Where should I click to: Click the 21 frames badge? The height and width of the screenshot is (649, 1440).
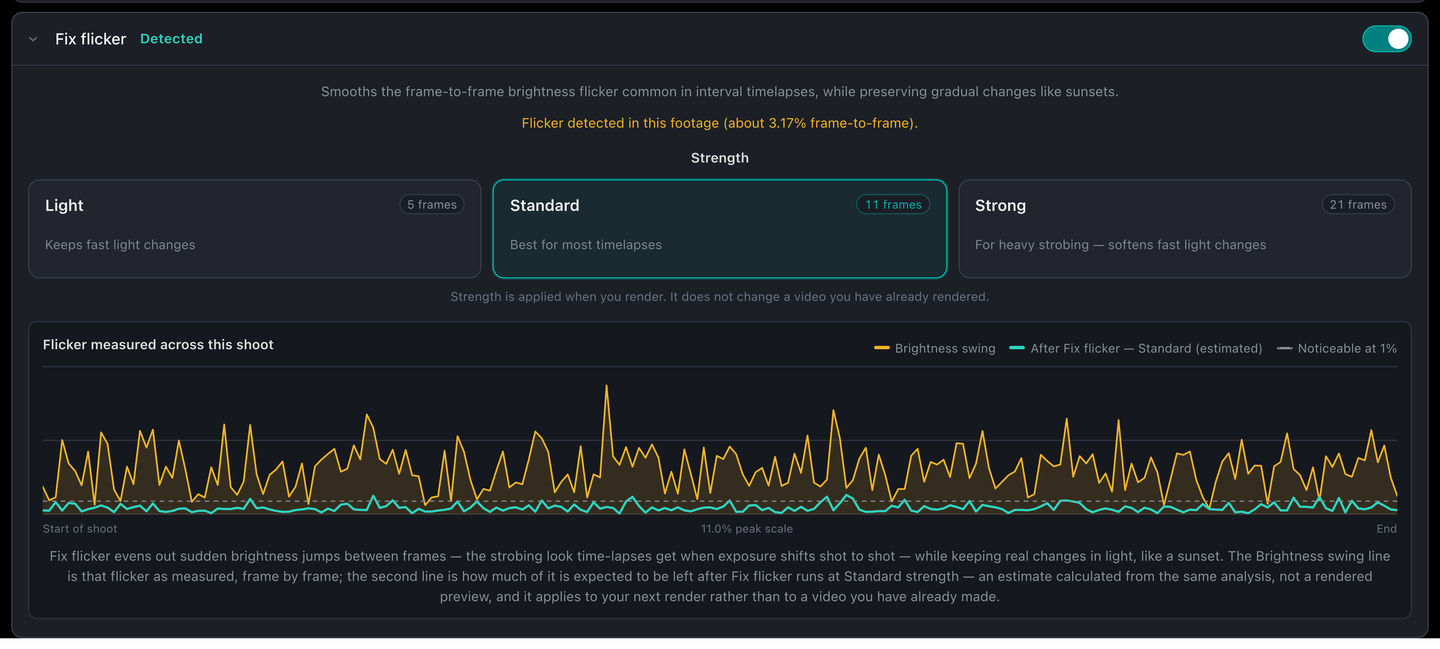(x=1358, y=205)
